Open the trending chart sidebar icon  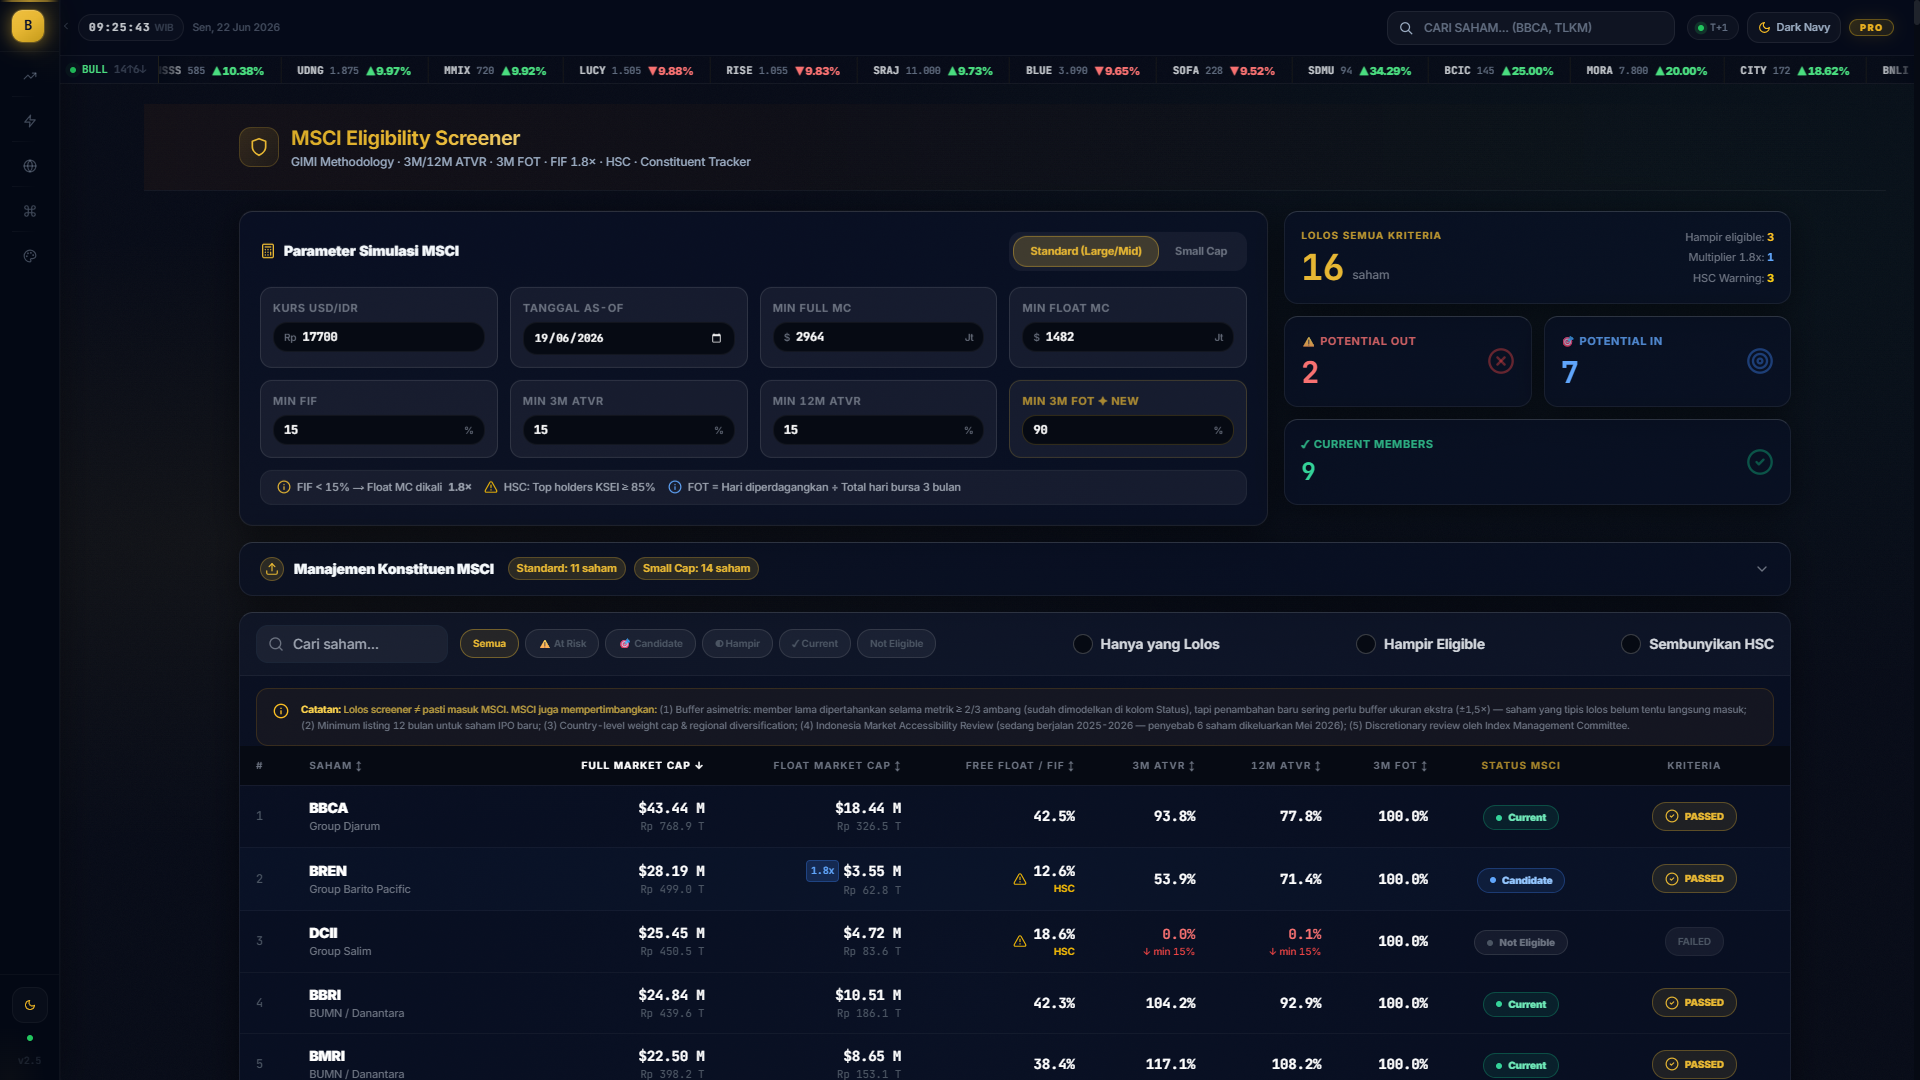pos(30,76)
